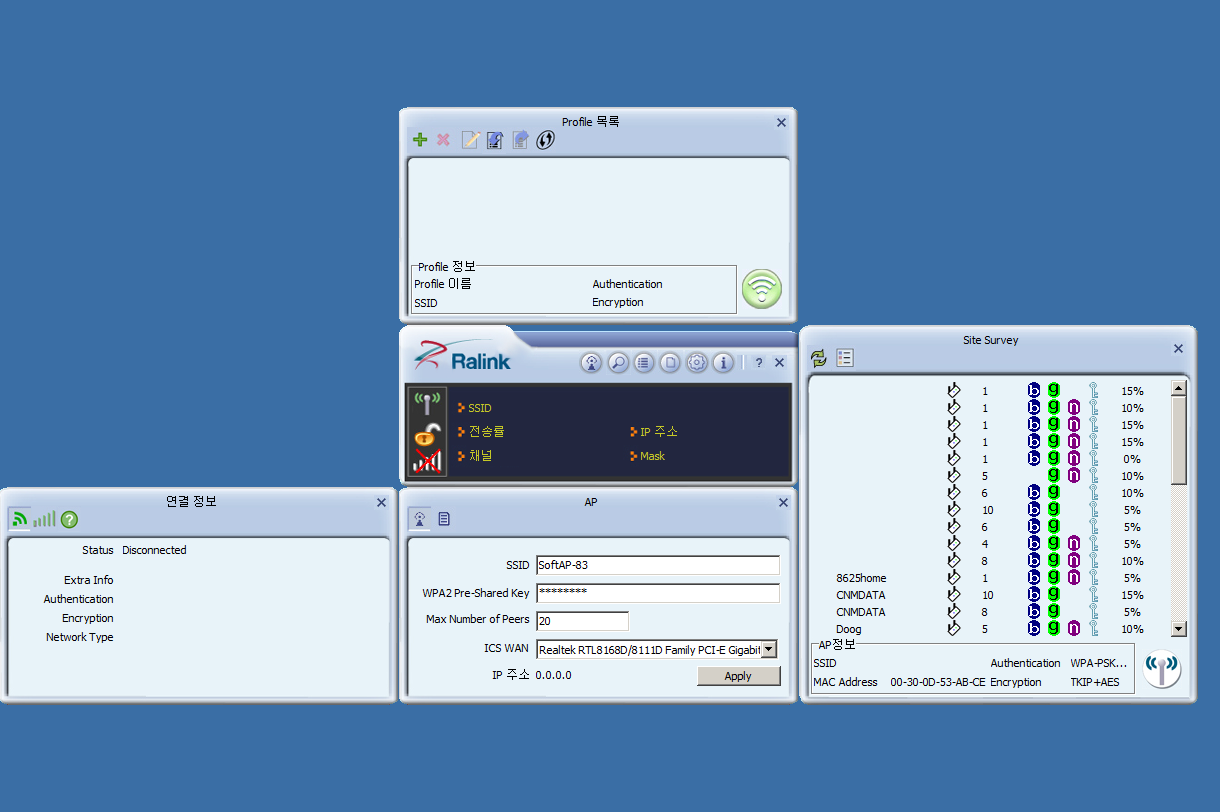Image resolution: width=1220 pixels, height=812 pixels.
Task: Click the WPS round arrows icon in Profile toolbar
Action: pyautogui.click(x=545, y=140)
